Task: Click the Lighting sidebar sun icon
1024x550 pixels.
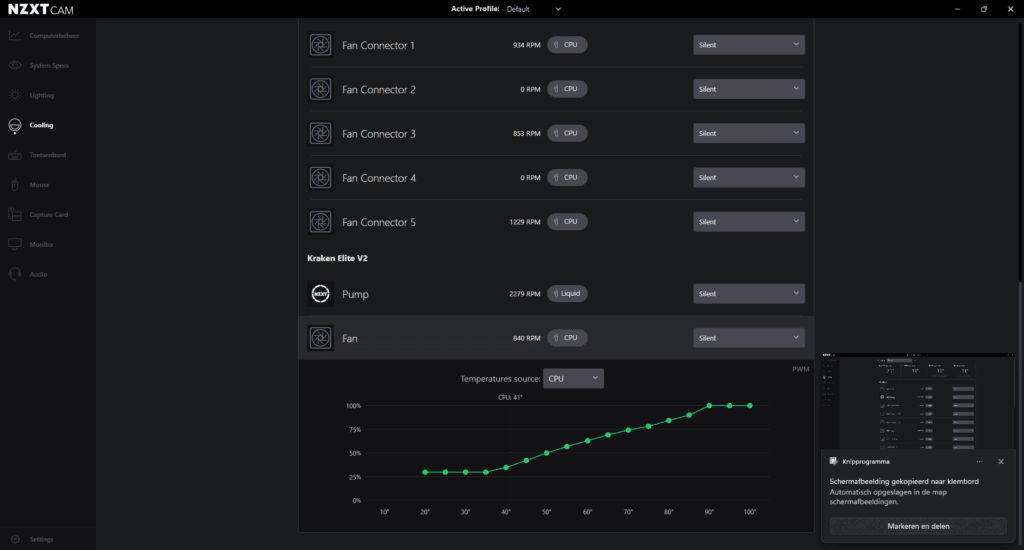Action: (x=15, y=95)
